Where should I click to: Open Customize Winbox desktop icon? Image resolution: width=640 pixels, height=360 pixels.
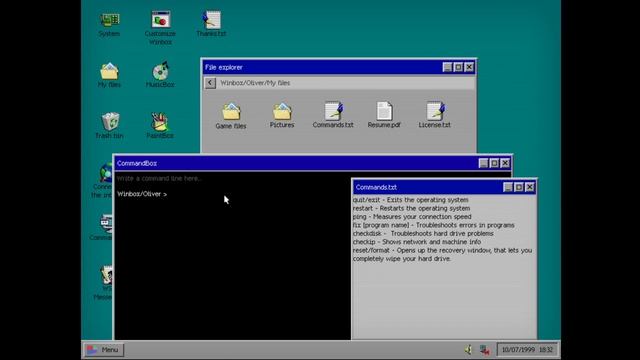click(160, 28)
